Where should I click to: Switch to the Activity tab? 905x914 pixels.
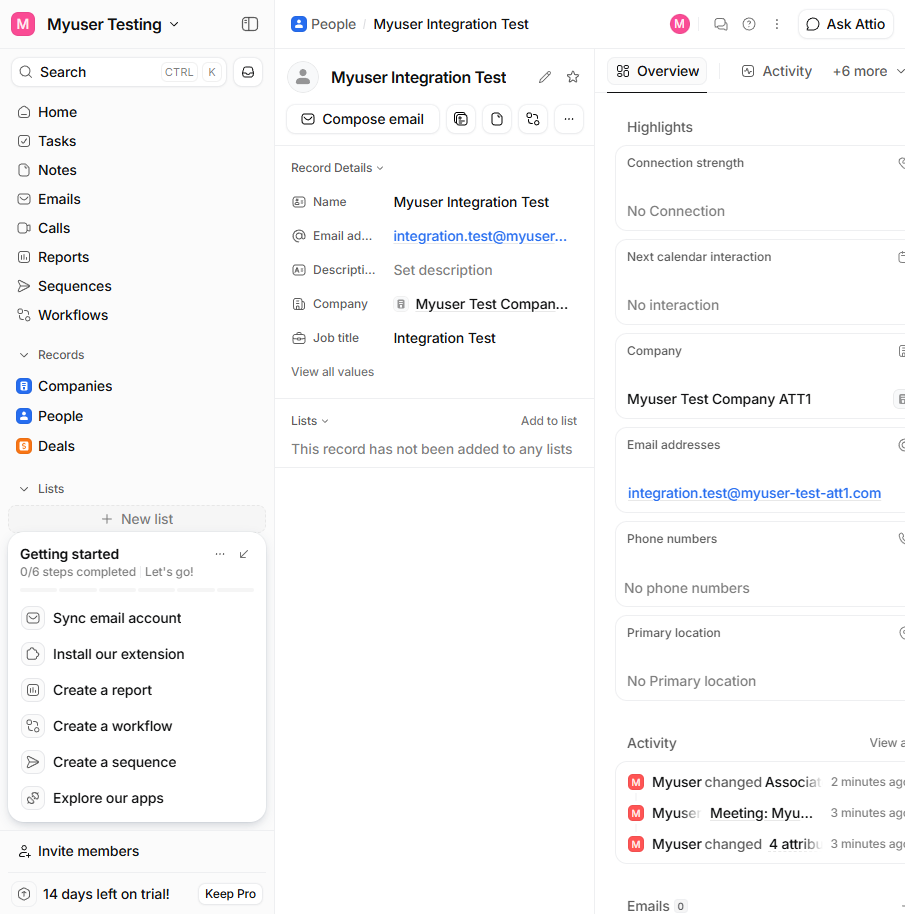click(777, 71)
